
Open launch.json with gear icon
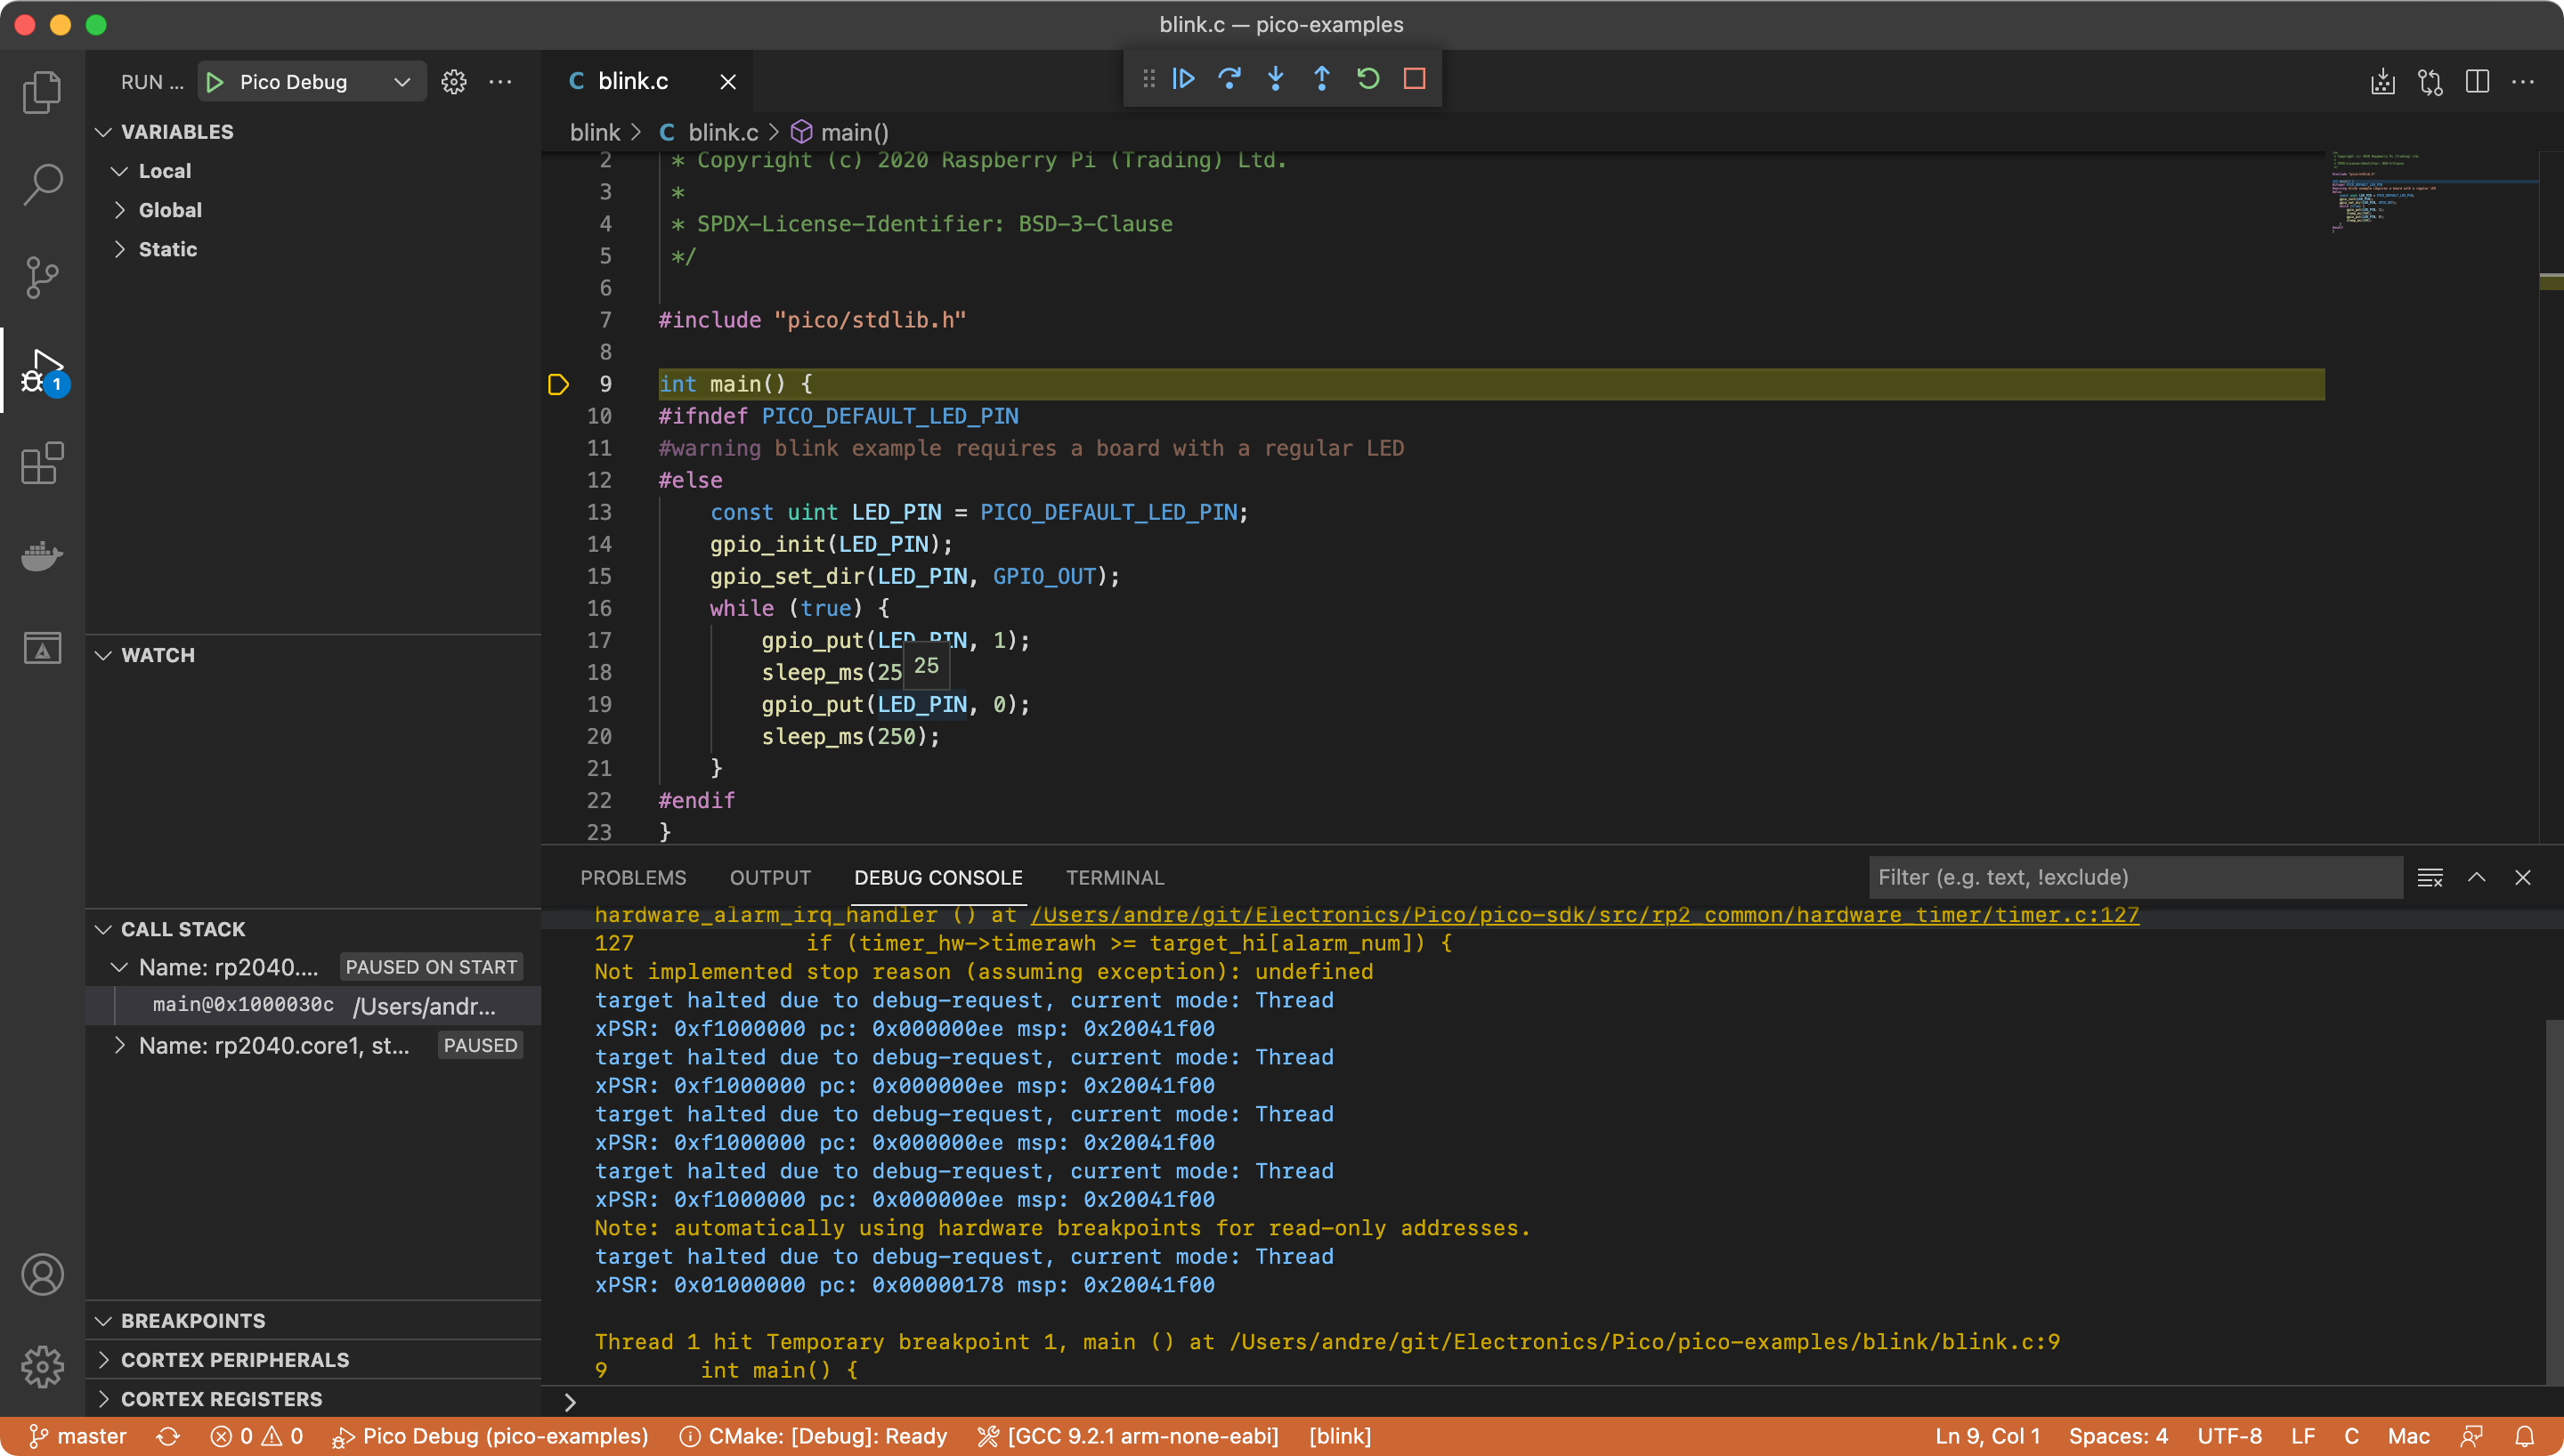click(454, 82)
